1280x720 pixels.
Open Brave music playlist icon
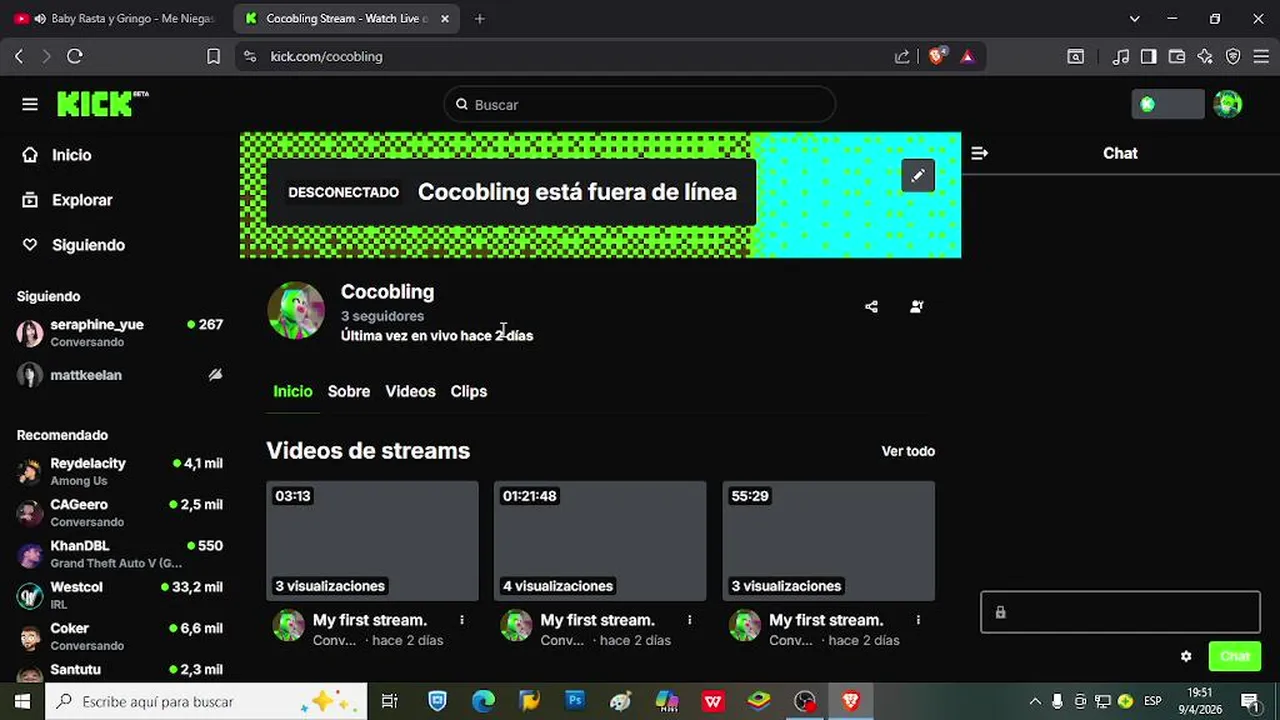click(1121, 57)
